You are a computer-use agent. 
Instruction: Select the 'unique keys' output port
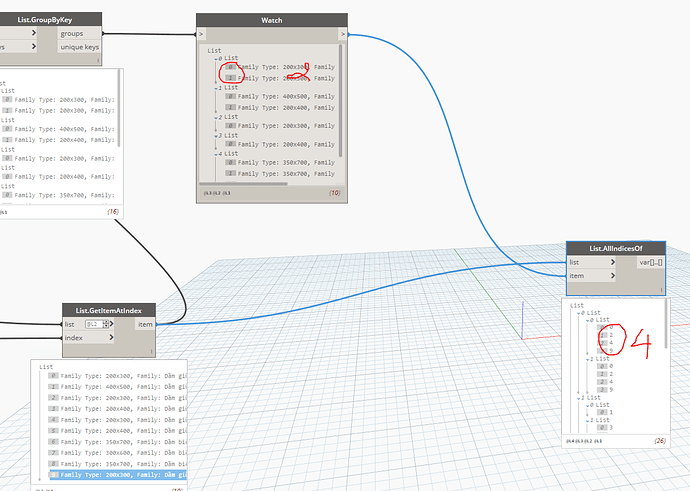pos(79,47)
